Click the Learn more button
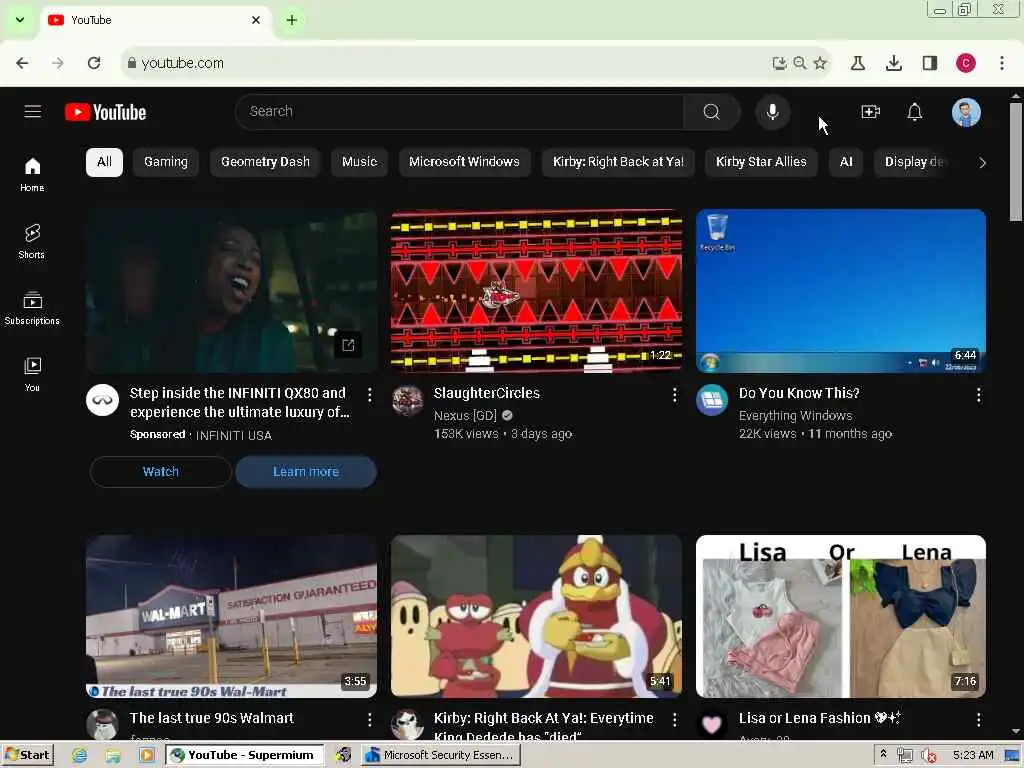Viewport: 1024px width, 768px height. click(306, 472)
